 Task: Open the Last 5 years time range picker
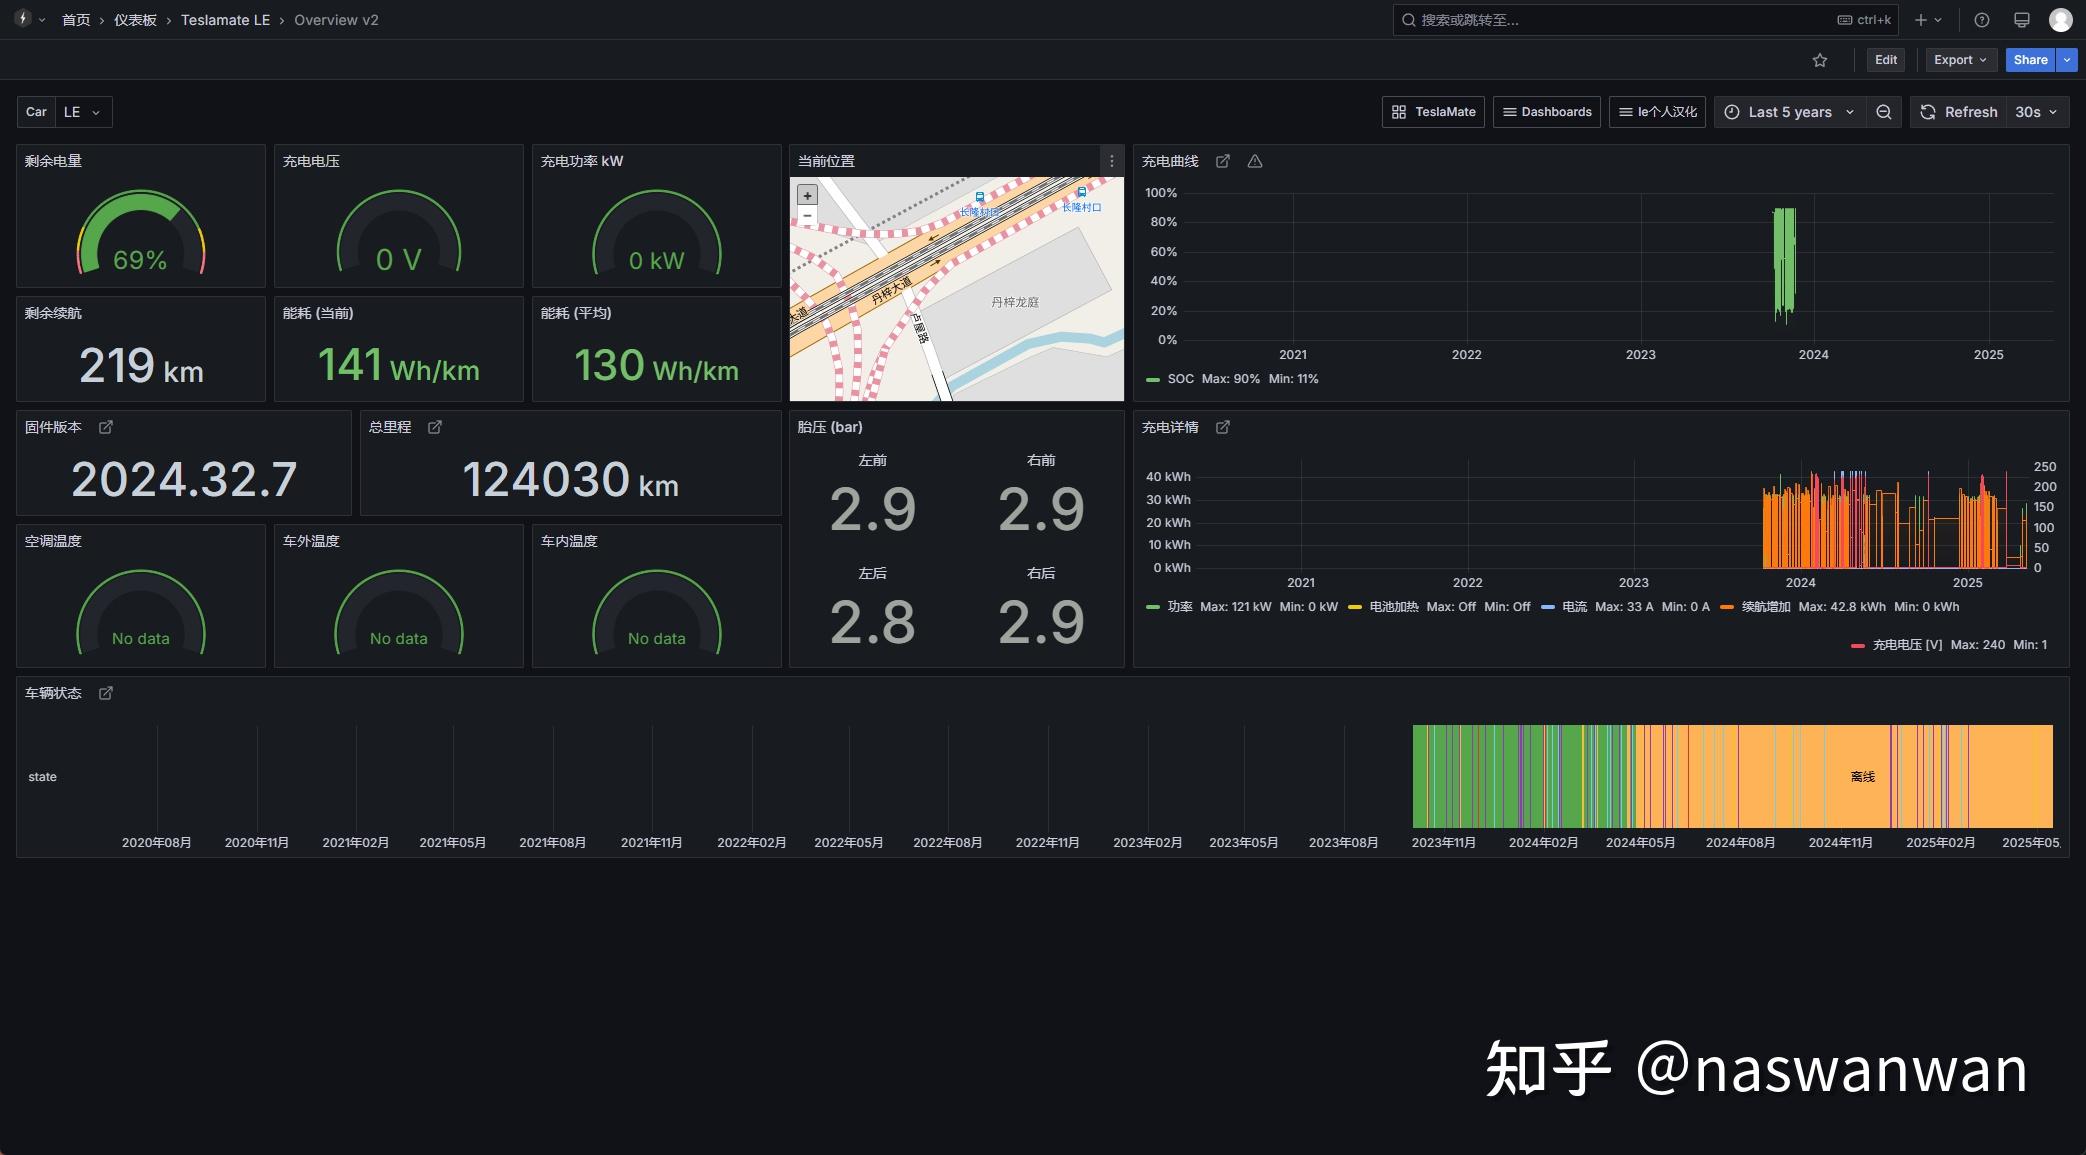coord(1789,112)
